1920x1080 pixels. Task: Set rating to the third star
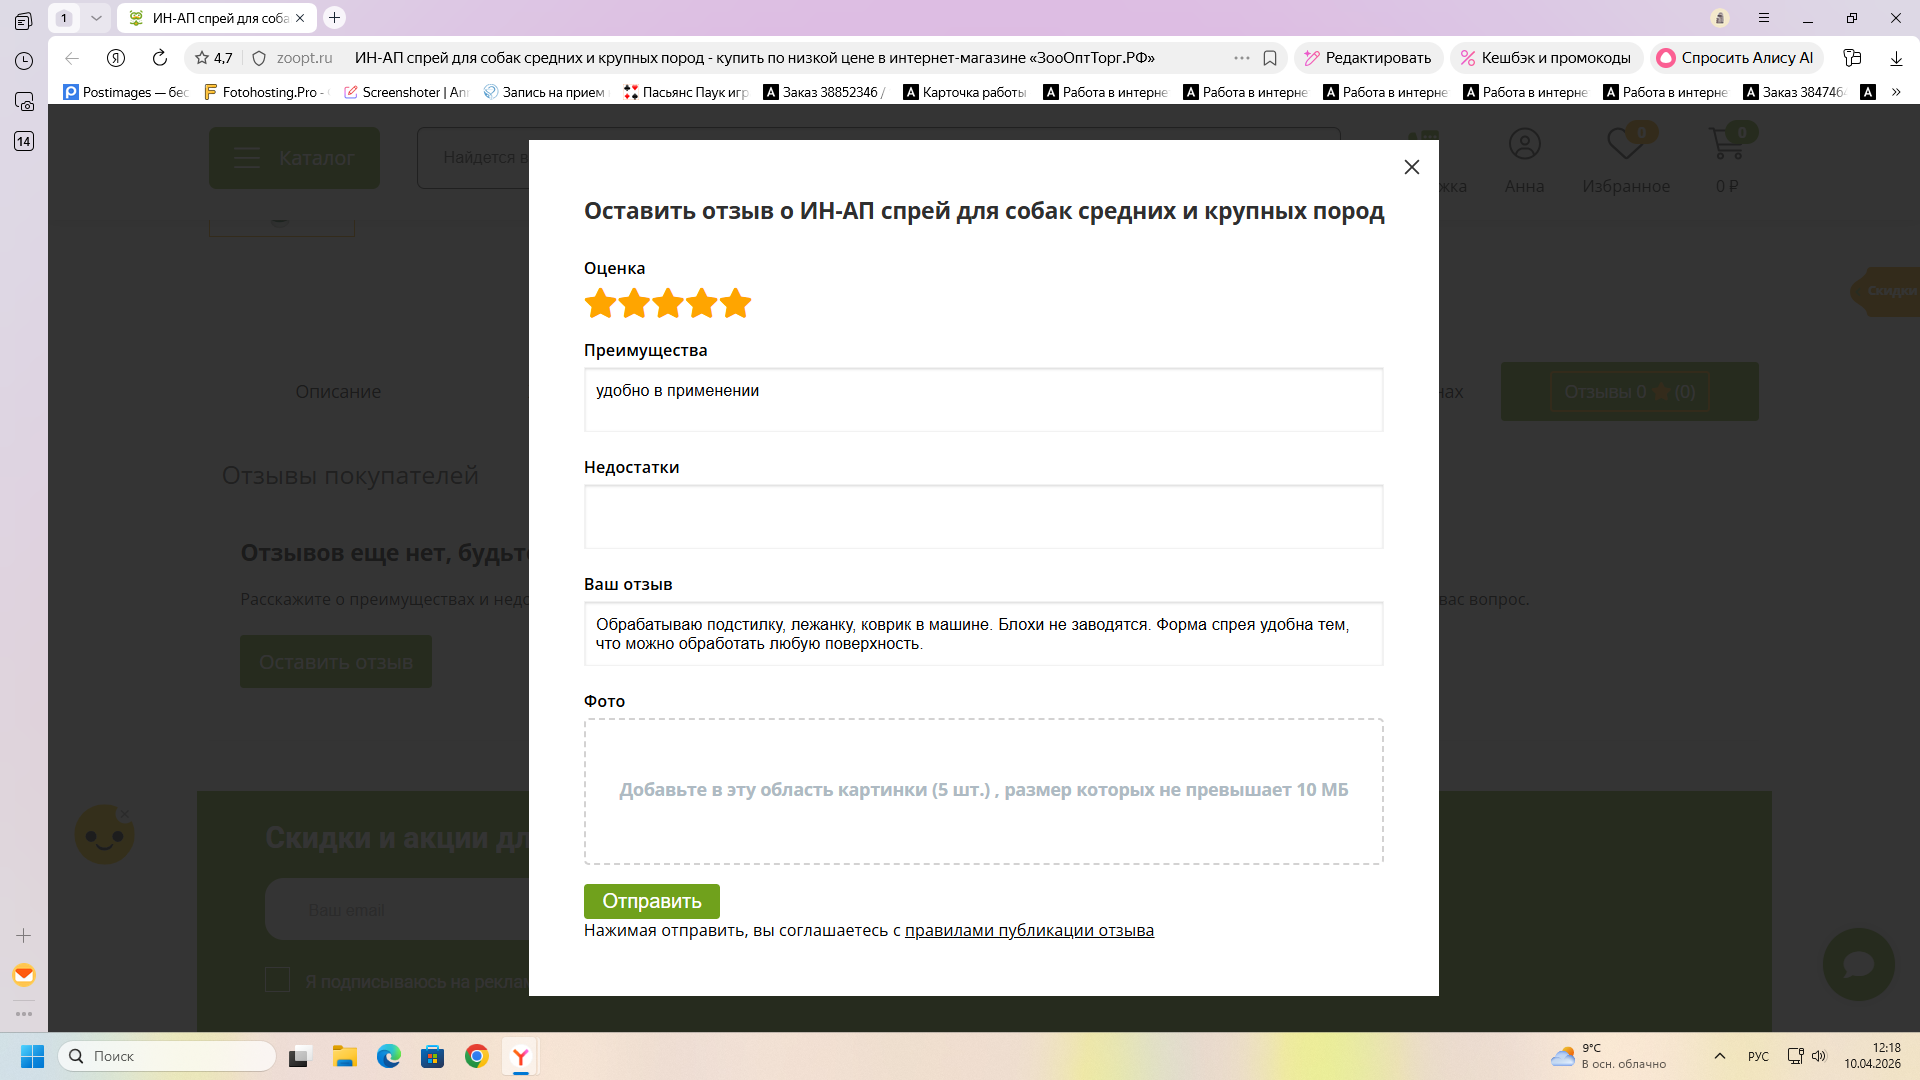pos(668,303)
